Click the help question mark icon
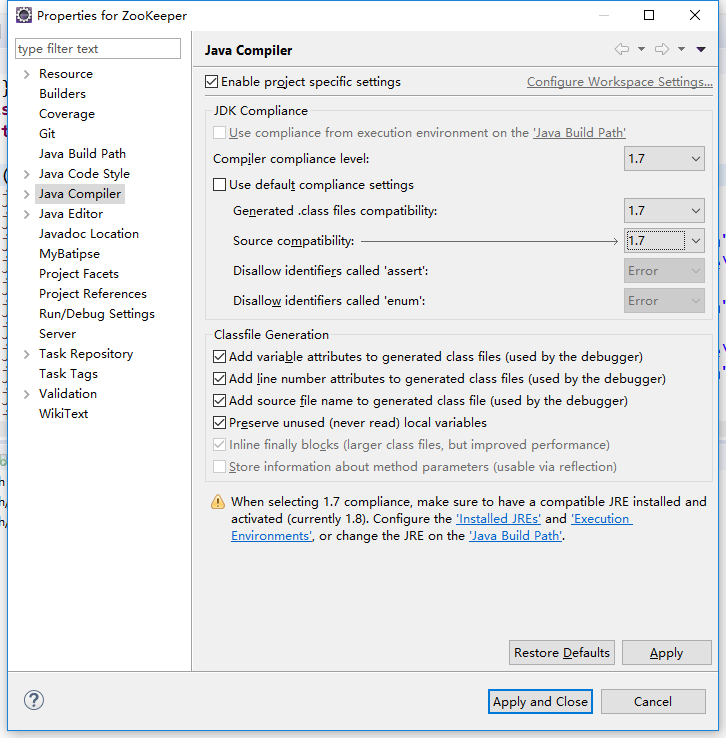 [x=34, y=700]
